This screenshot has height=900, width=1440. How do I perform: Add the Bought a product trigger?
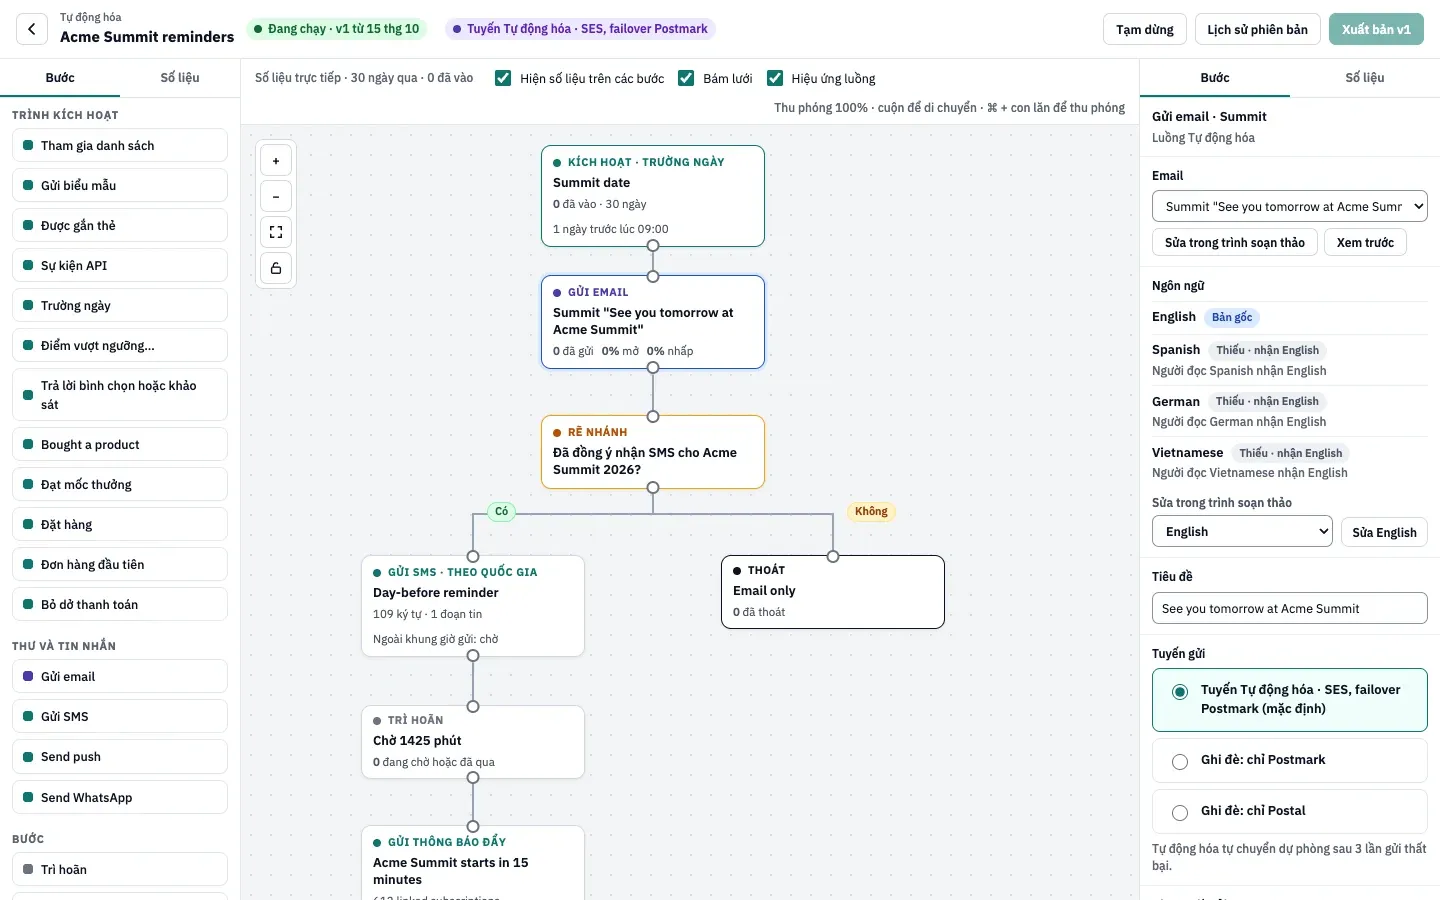pyautogui.click(x=120, y=444)
